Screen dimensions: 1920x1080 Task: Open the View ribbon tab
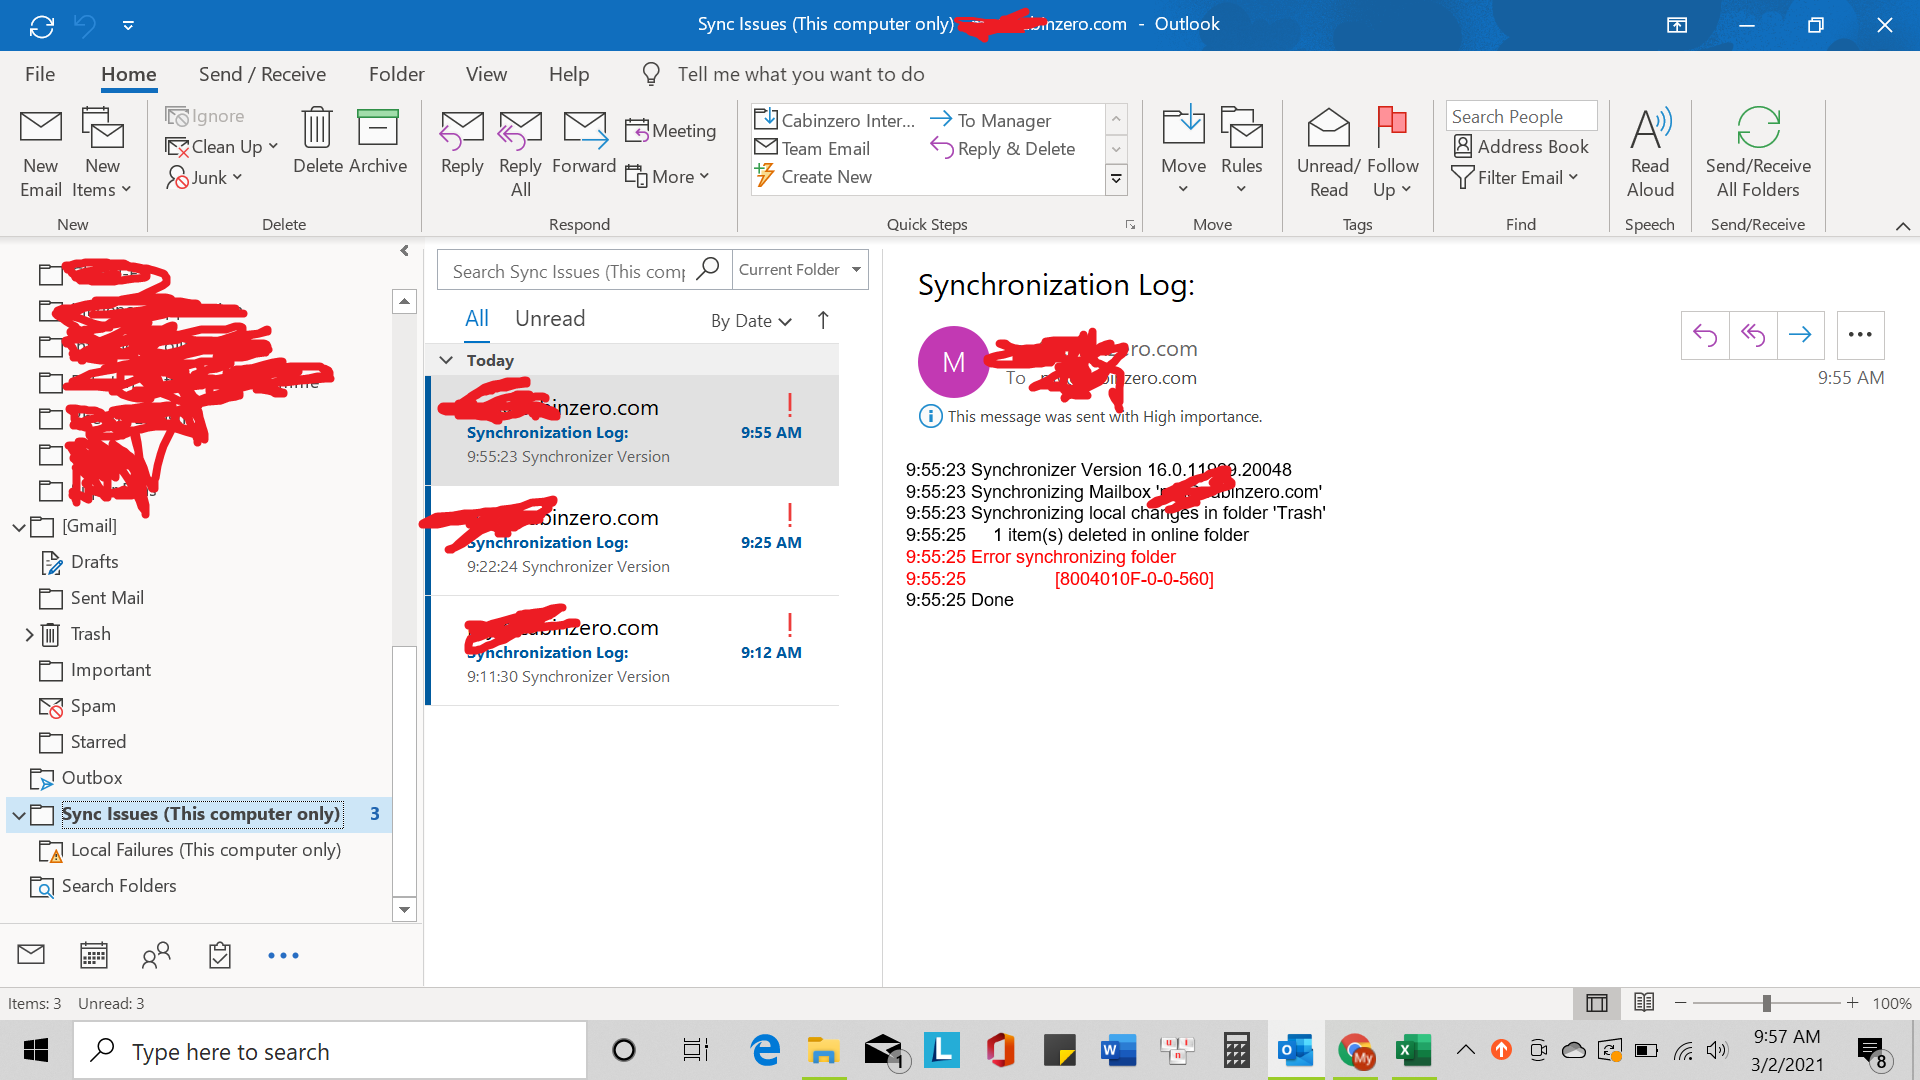[x=486, y=74]
